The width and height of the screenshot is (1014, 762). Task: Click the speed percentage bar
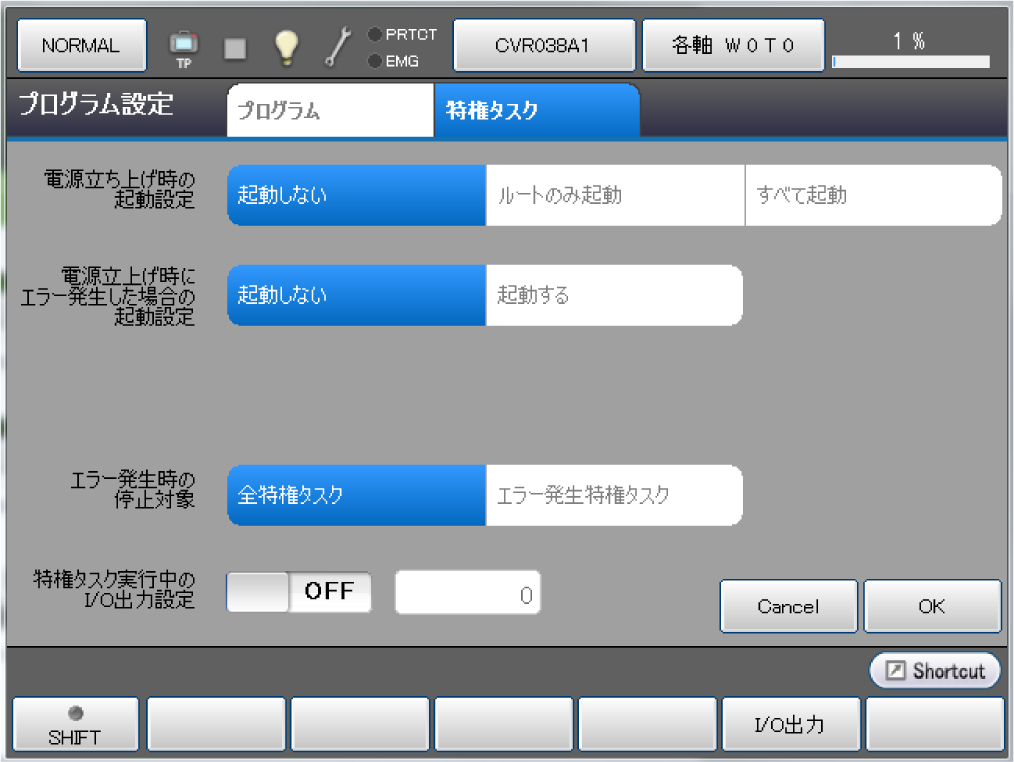[x=910, y=61]
